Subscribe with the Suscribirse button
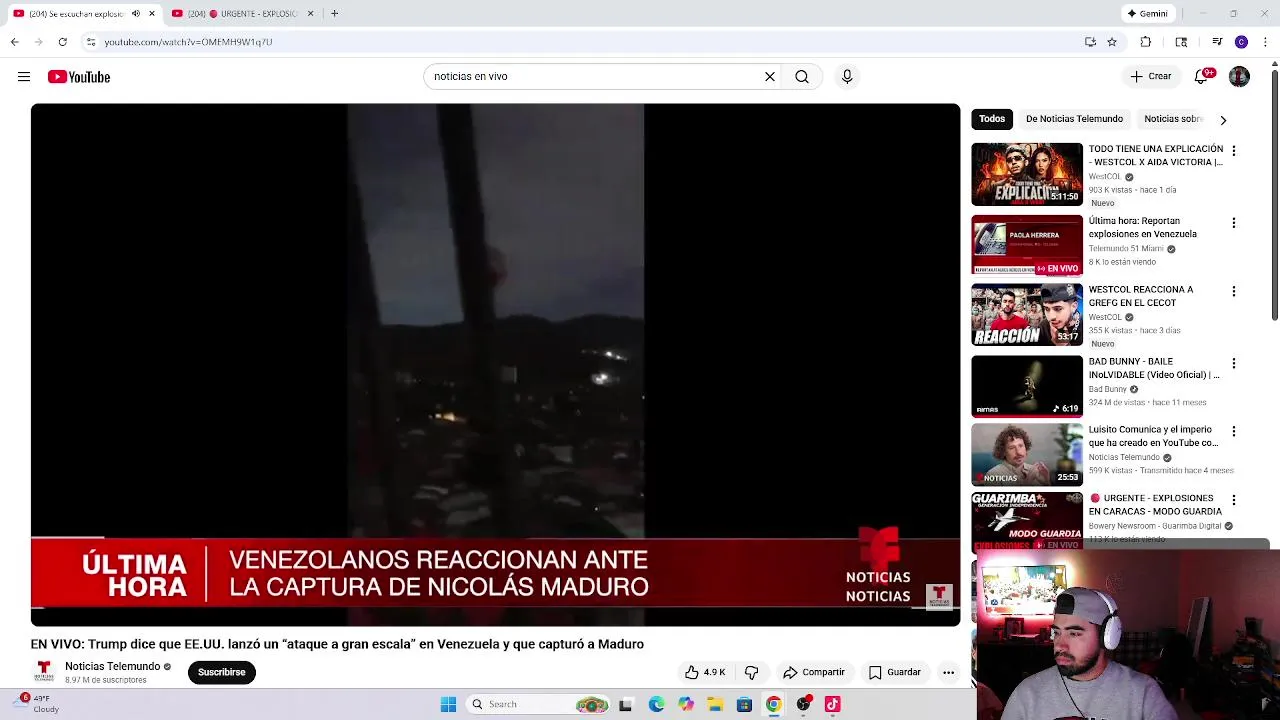This screenshot has height=720, width=1280. pos(222,672)
